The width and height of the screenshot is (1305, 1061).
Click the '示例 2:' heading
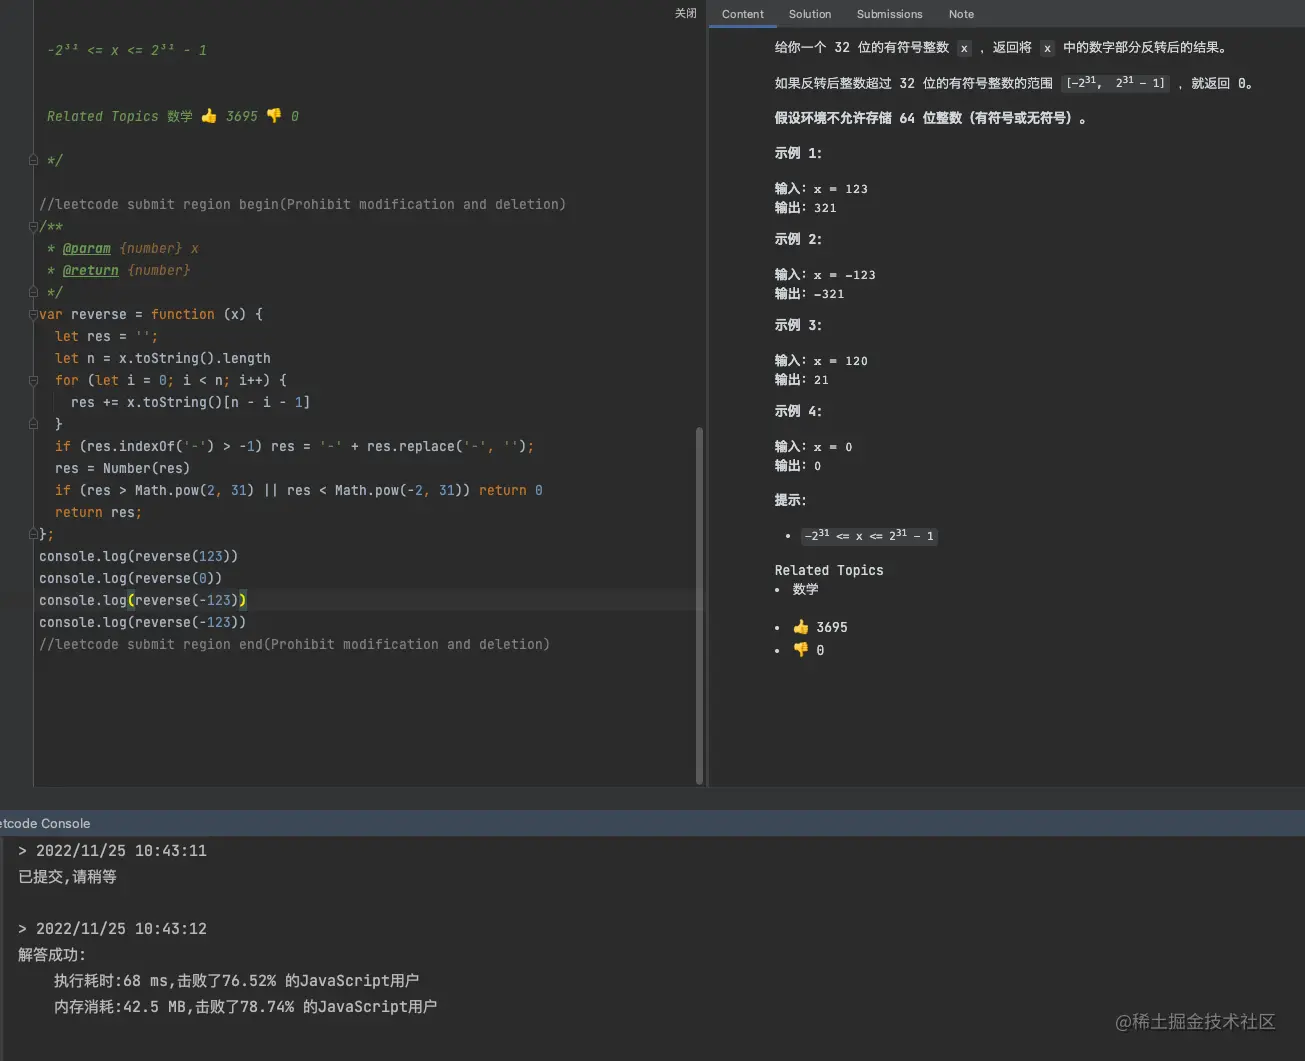click(798, 239)
